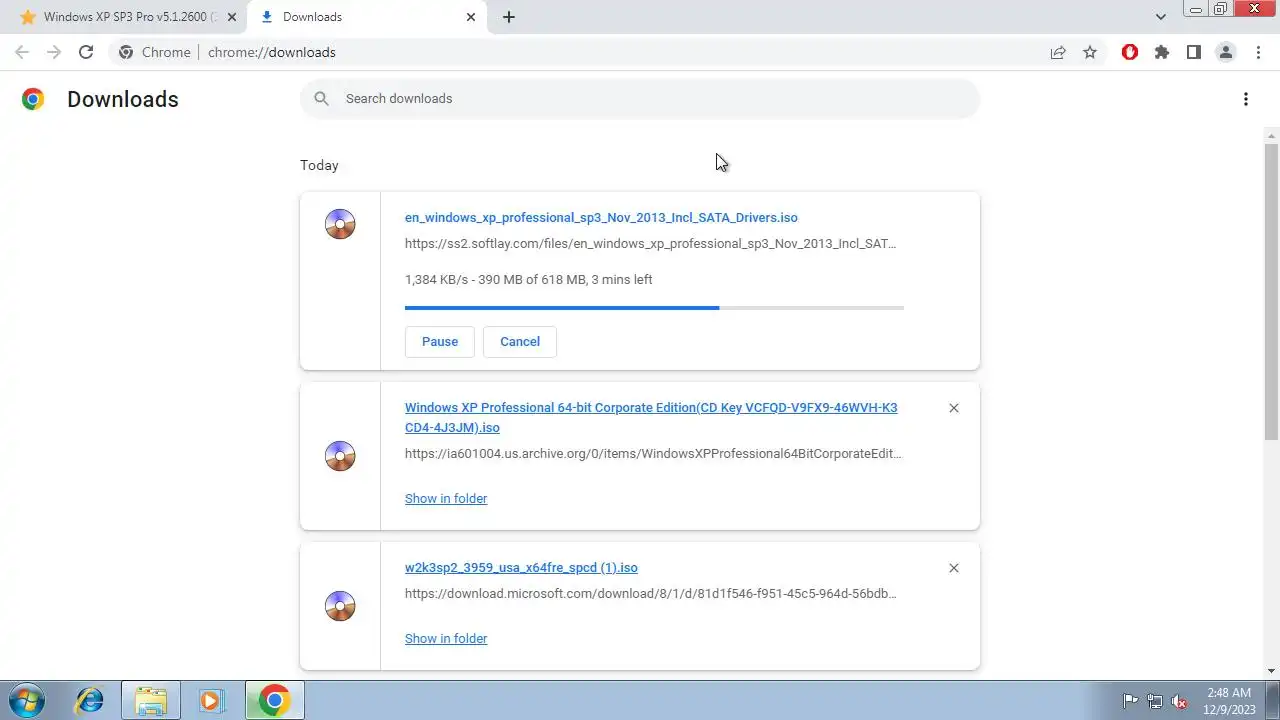Screen dimensions: 1280x720
Task: Open Windows XP Professional 64-bit Corporate Edition link
Action: click(651, 418)
